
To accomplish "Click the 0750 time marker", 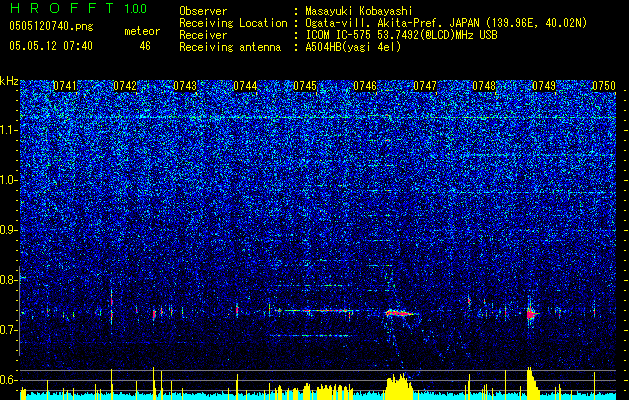I will click(604, 86).
